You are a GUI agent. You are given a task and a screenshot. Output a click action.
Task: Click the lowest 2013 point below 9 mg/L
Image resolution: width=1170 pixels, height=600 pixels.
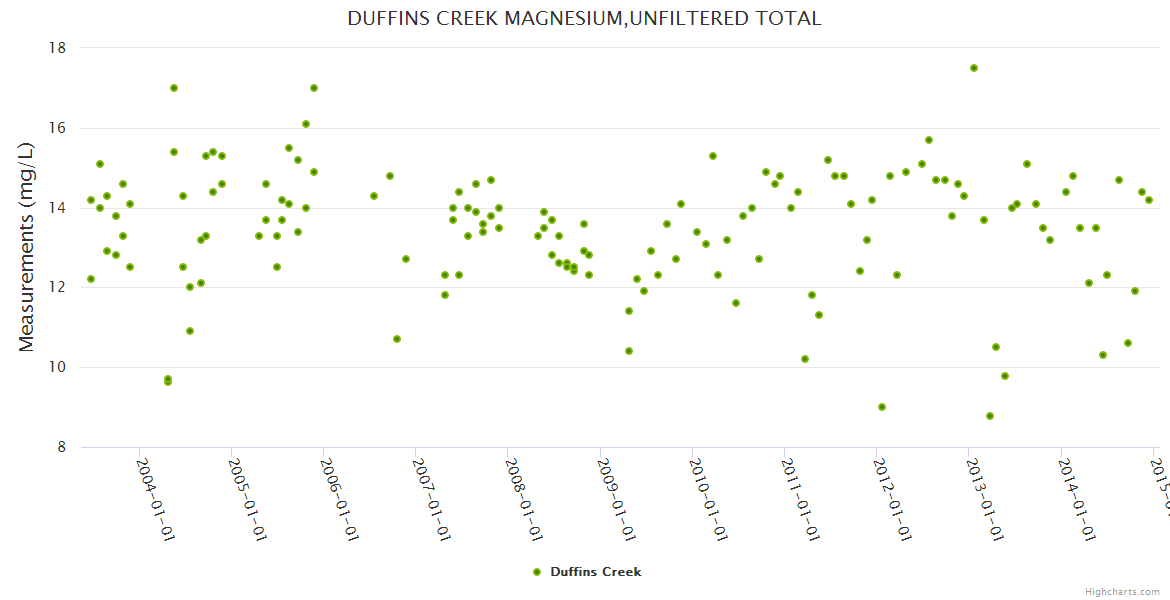click(x=990, y=416)
